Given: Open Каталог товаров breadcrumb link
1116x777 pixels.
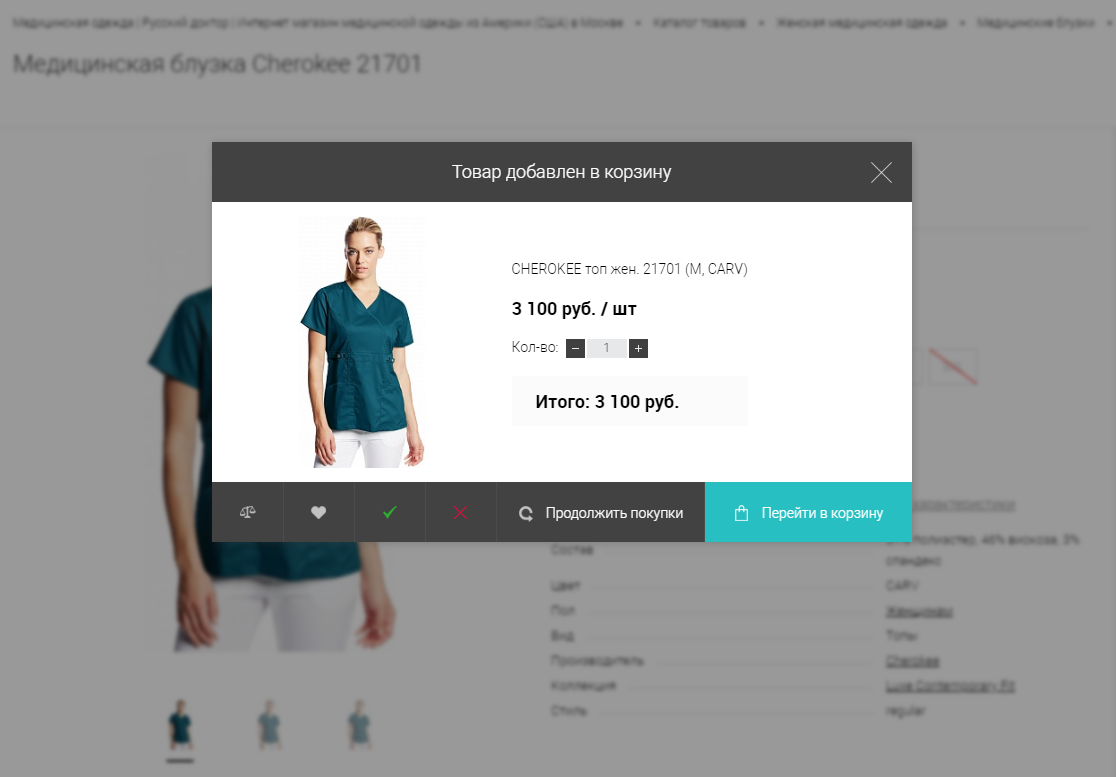Looking at the screenshot, I should [699, 23].
